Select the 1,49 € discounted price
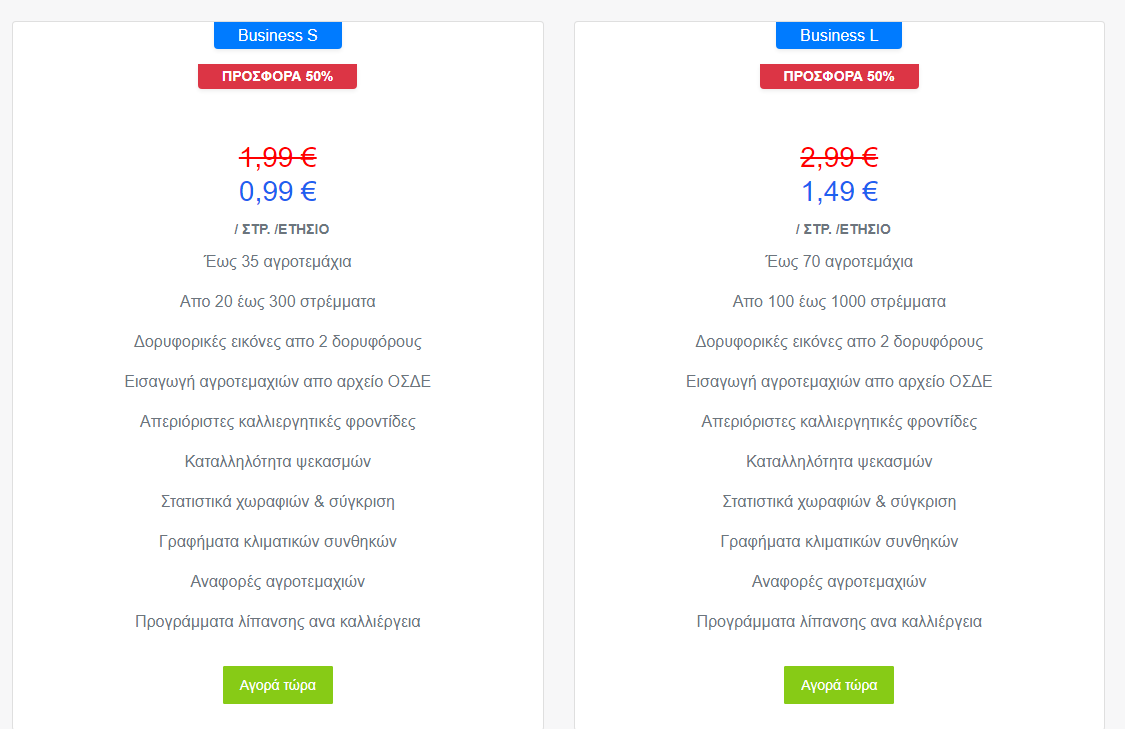This screenshot has height=752, width=1125. [839, 191]
